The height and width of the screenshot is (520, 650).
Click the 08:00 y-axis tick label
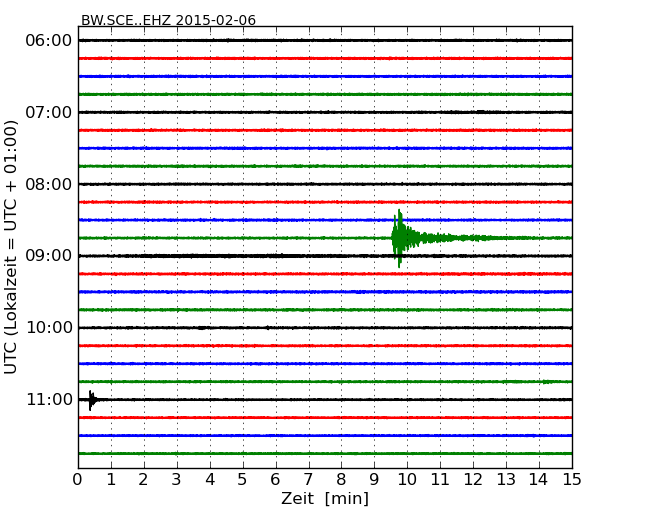coord(49,184)
